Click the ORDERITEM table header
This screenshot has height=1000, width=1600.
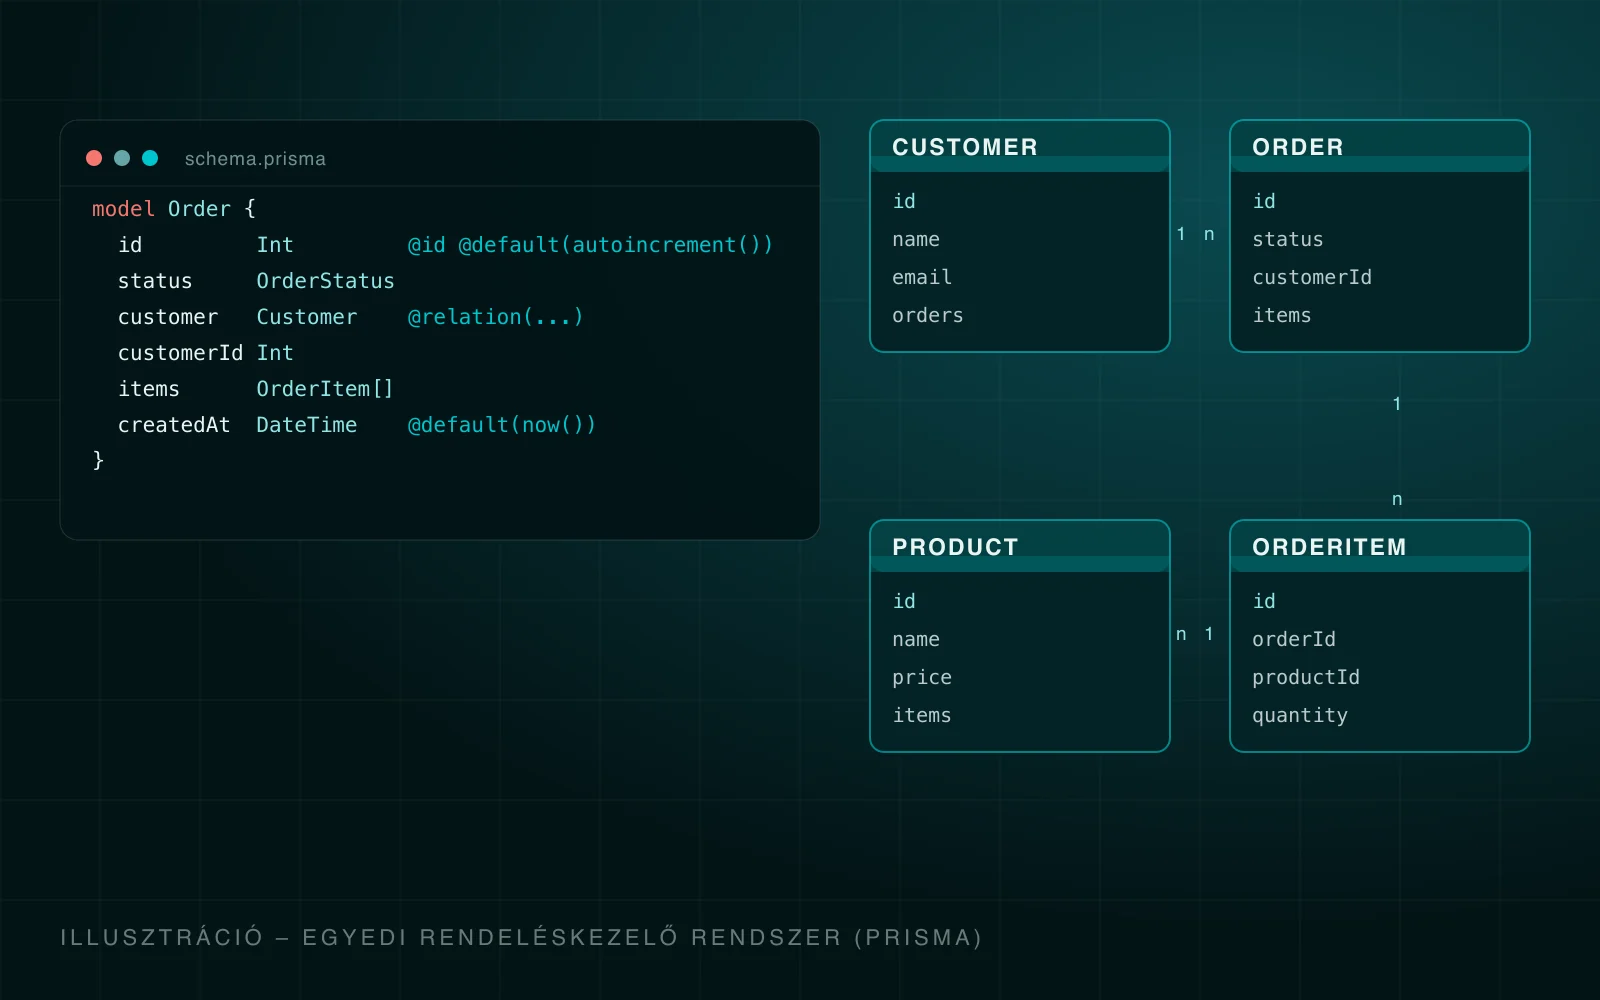(x=1380, y=547)
